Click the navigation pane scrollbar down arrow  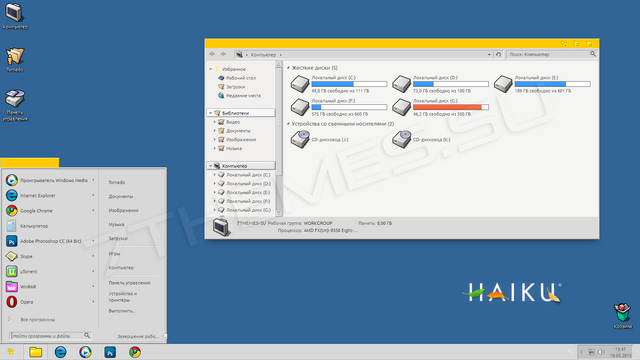click(279, 213)
